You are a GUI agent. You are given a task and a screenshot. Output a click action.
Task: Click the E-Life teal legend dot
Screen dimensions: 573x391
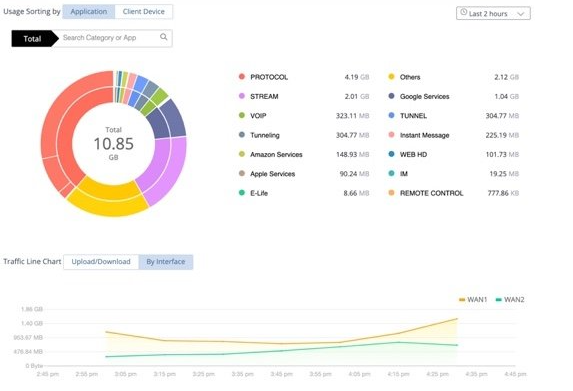(242, 193)
